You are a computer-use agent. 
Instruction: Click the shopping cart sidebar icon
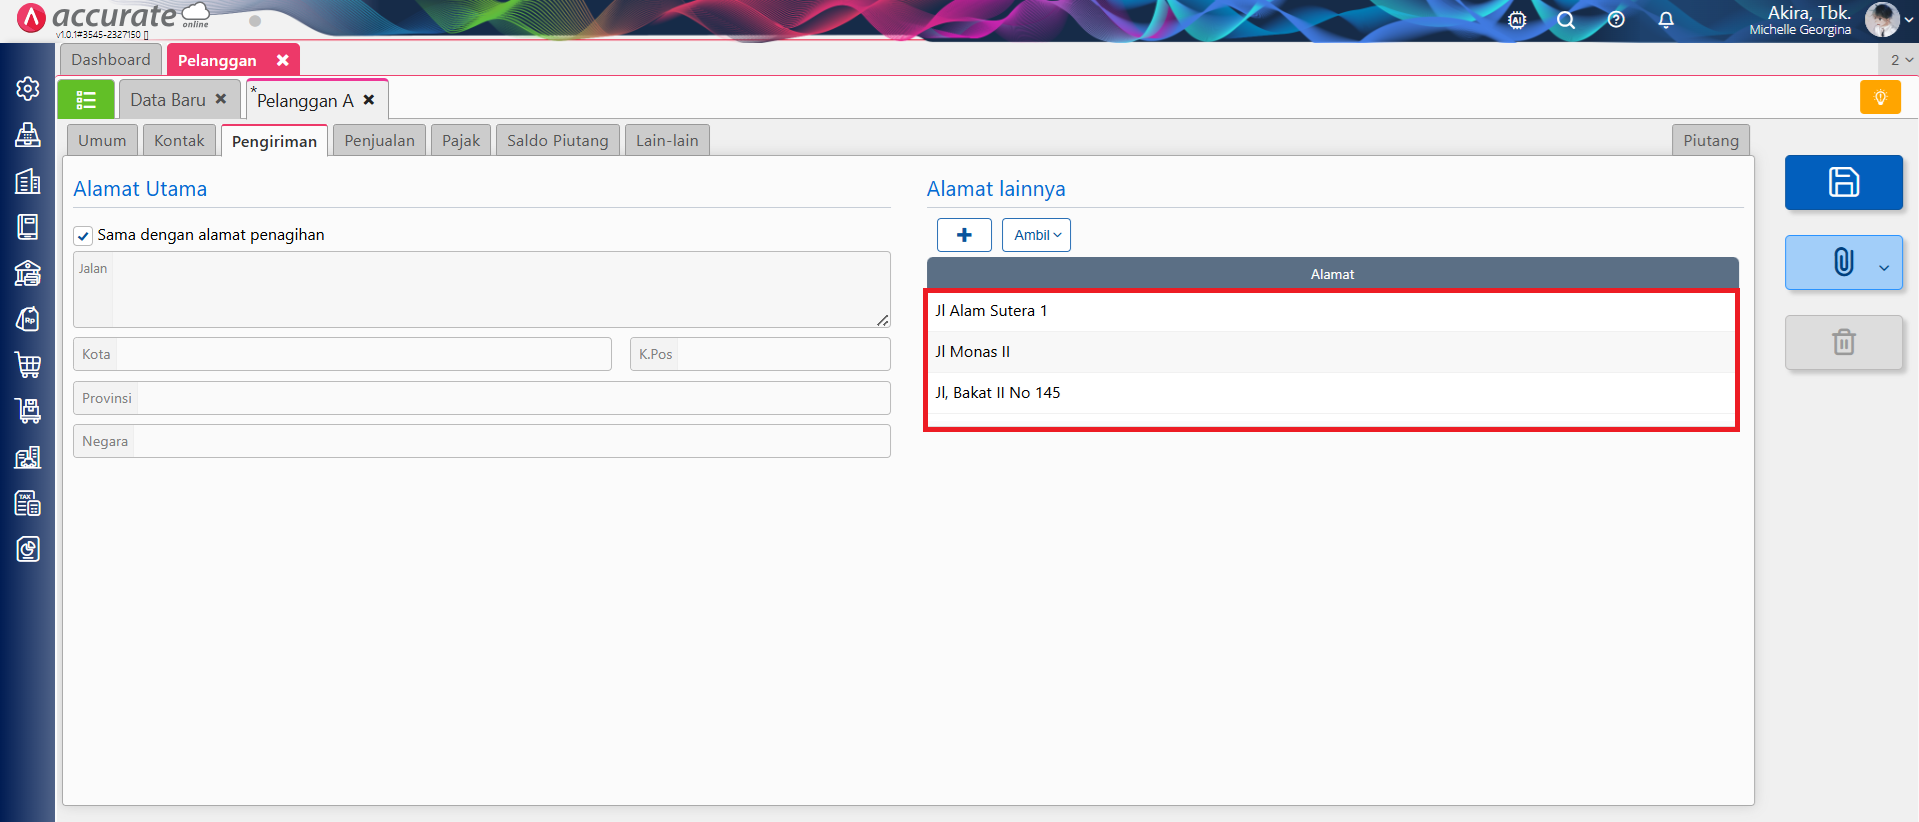point(28,365)
